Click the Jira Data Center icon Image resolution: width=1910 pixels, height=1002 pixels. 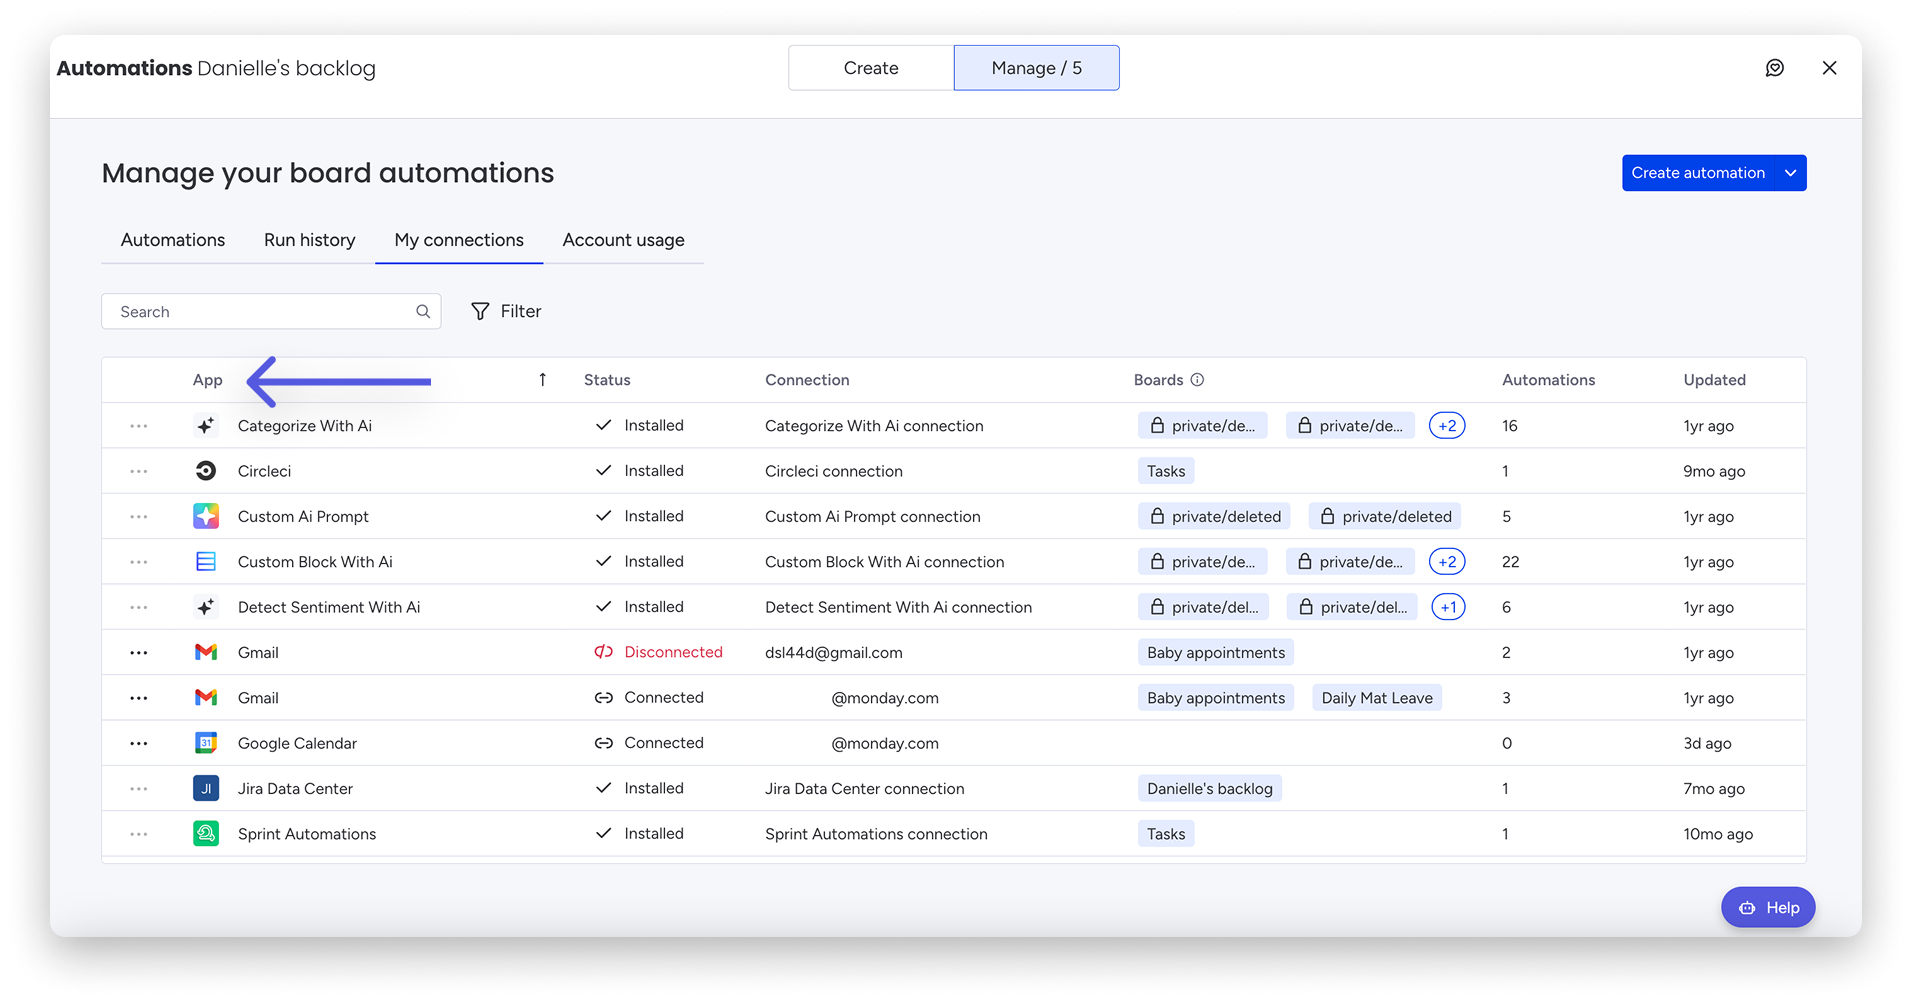(206, 788)
